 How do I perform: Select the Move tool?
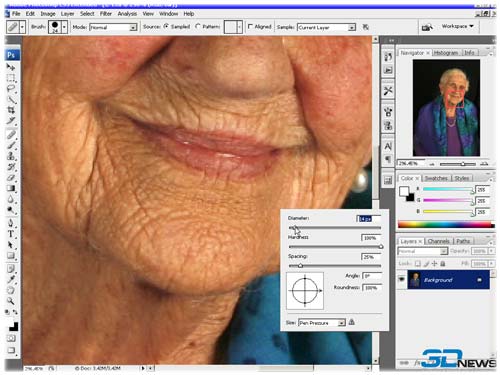(11, 68)
